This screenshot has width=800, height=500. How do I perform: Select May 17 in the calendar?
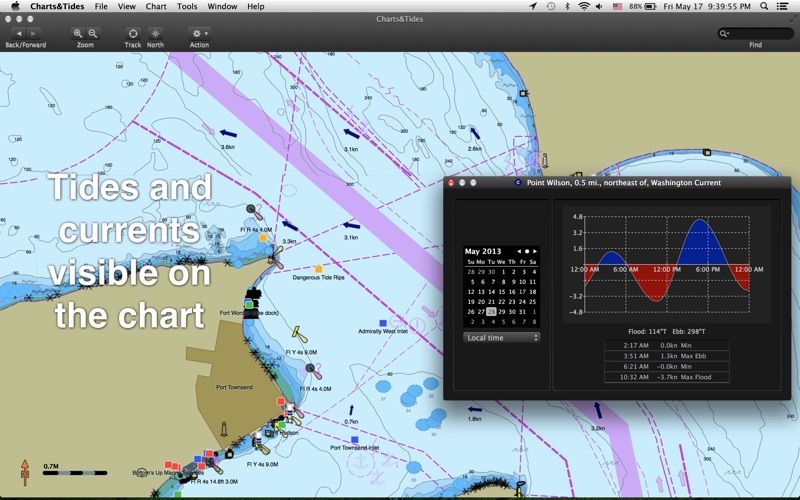pos(522,292)
